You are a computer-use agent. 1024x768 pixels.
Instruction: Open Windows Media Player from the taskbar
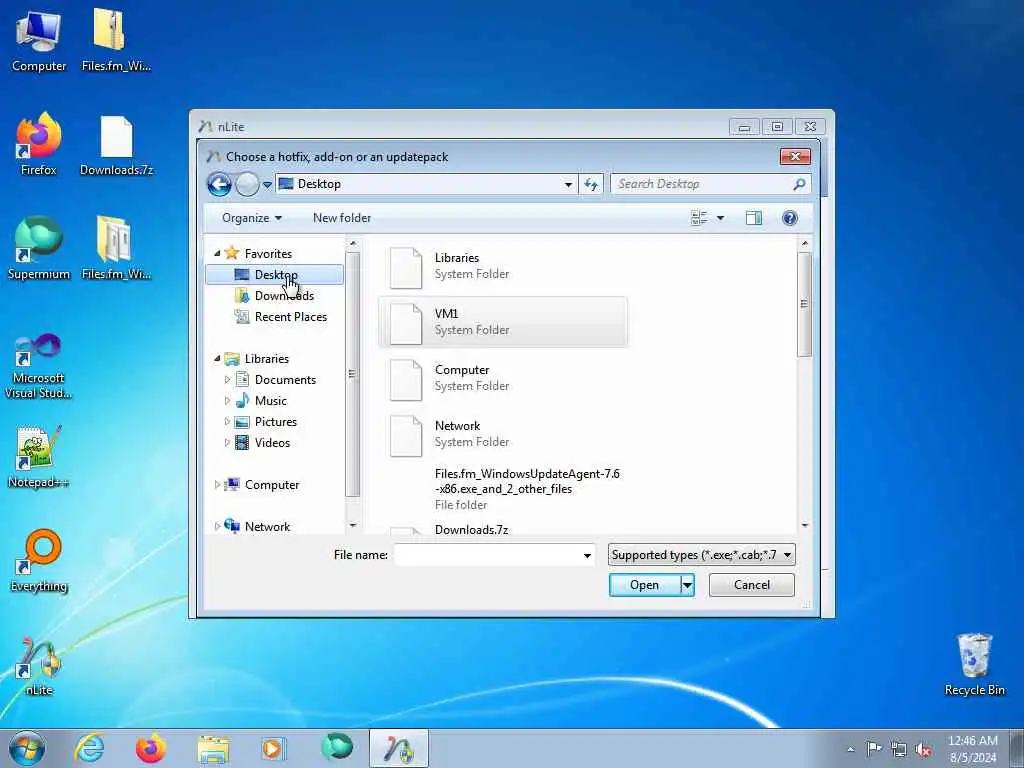coord(273,748)
